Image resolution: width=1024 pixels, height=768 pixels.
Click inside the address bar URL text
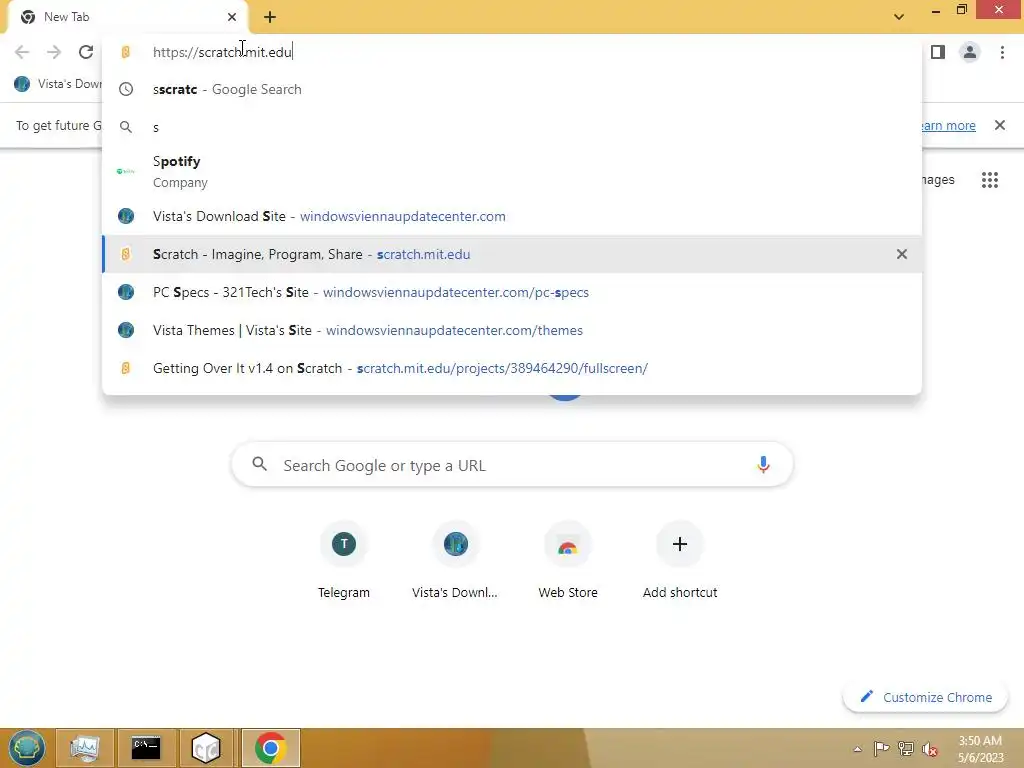pos(222,52)
